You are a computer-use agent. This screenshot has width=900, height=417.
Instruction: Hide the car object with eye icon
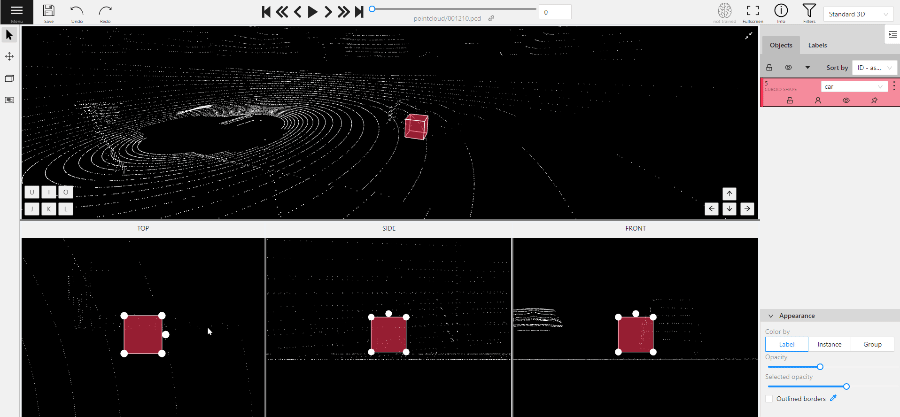click(846, 101)
